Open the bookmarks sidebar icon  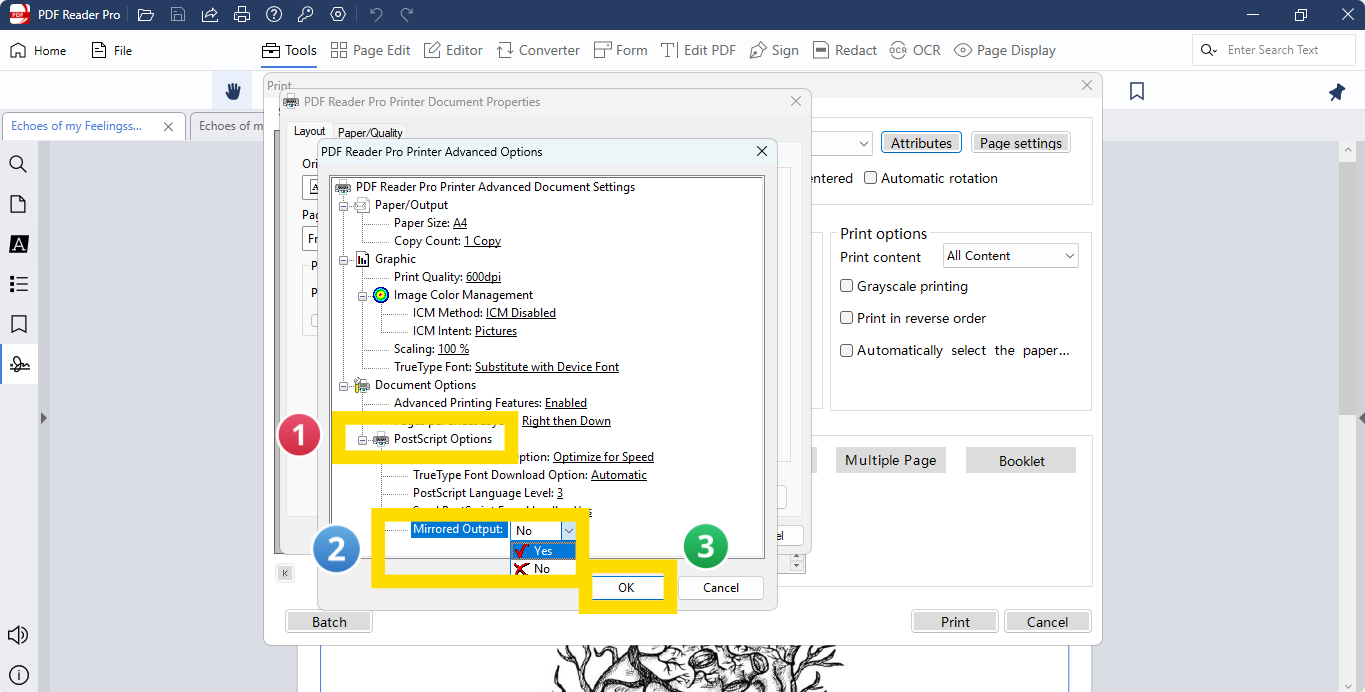click(x=18, y=324)
